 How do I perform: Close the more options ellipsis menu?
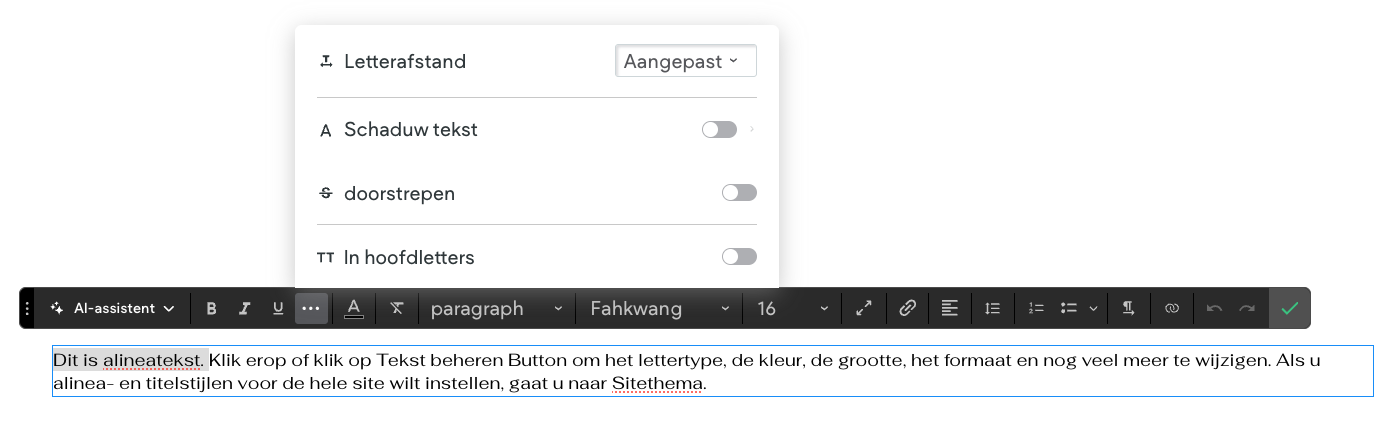311,309
